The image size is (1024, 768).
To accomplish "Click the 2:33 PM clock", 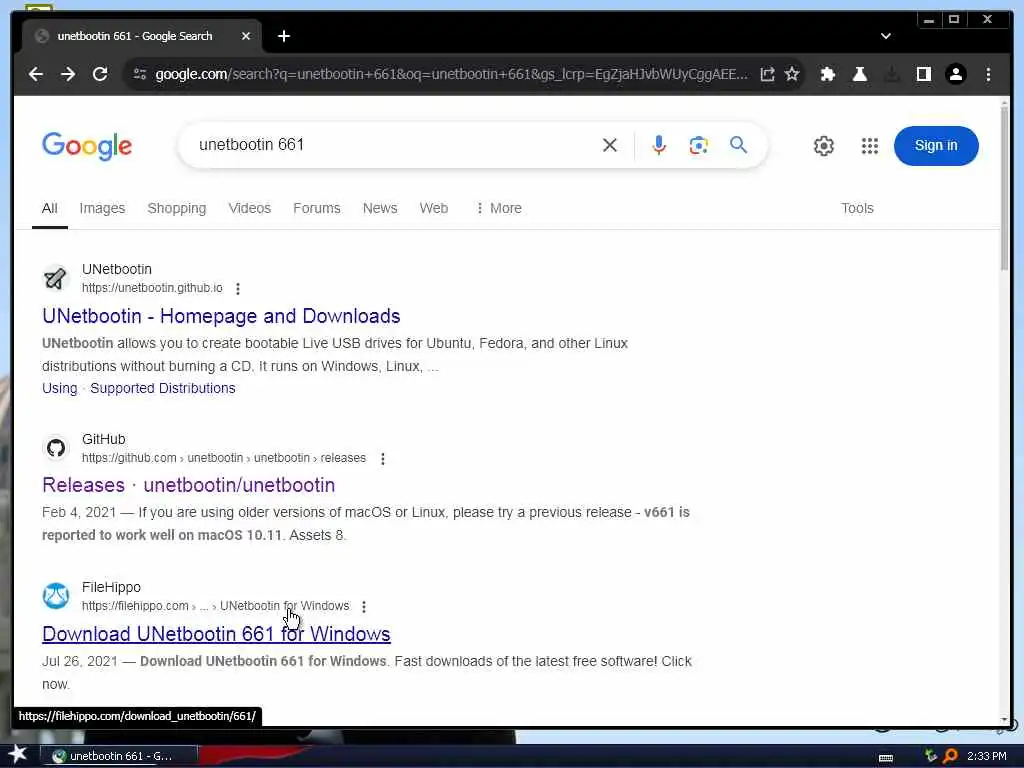I will coord(986,756).
